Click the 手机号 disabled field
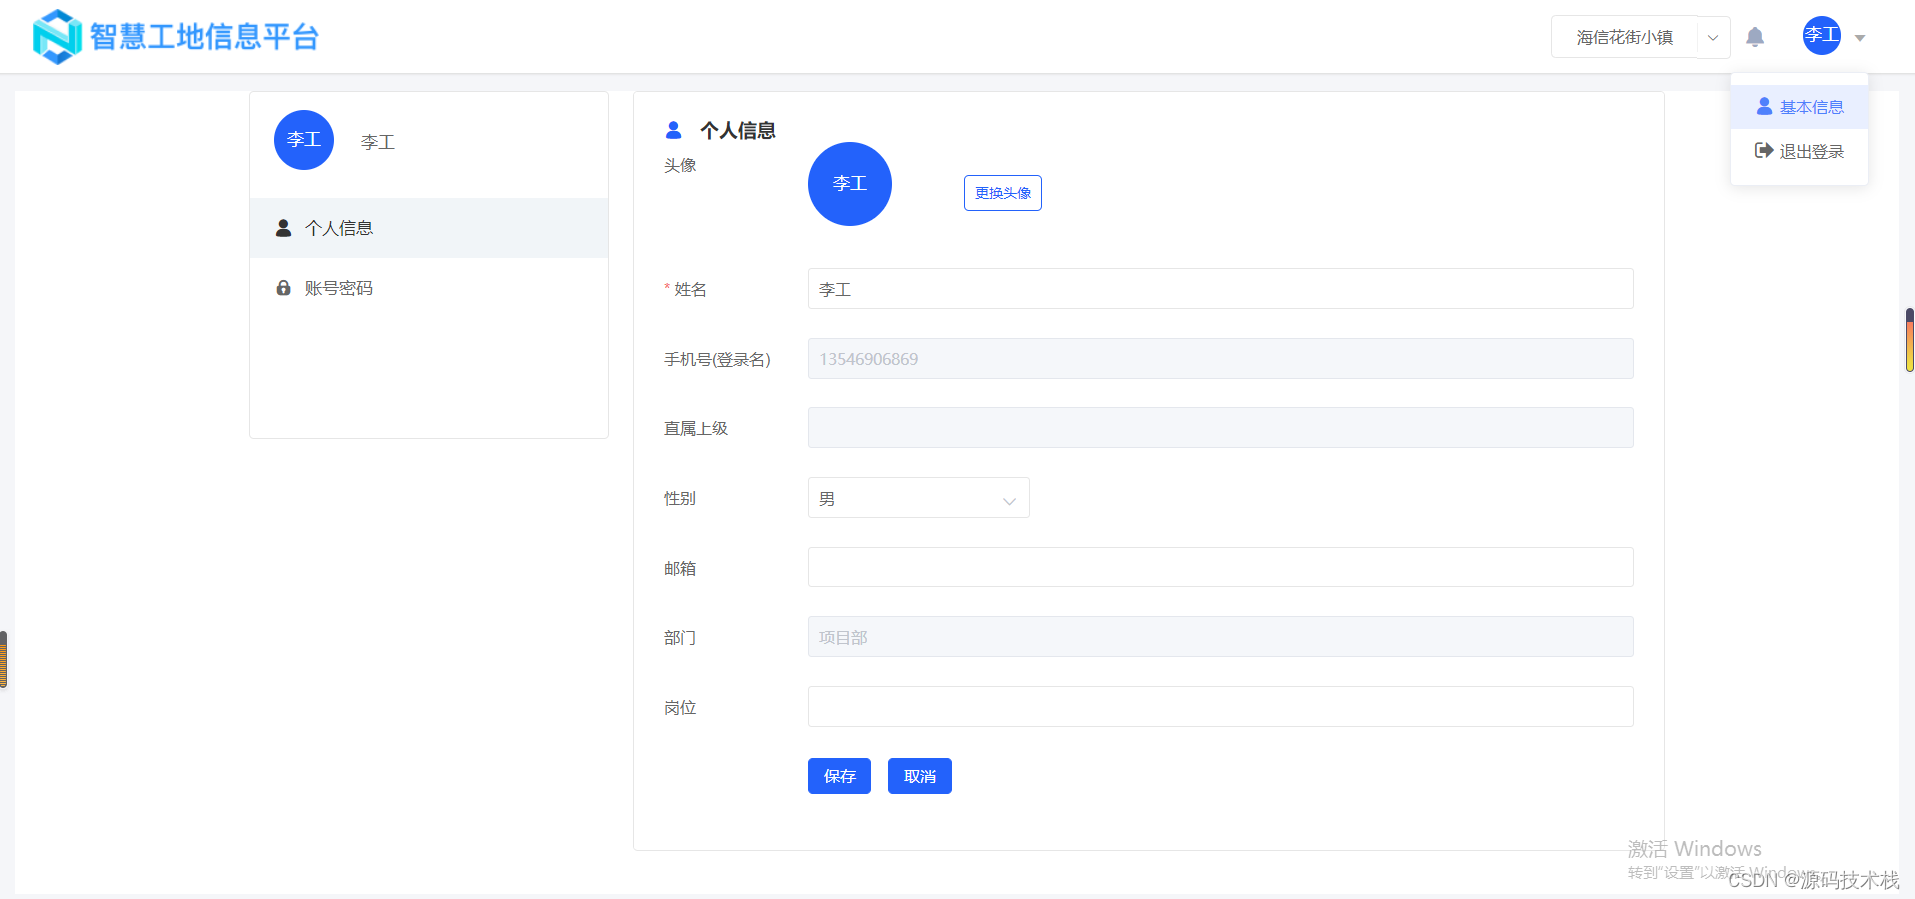The height and width of the screenshot is (899, 1915). [x=1221, y=359]
